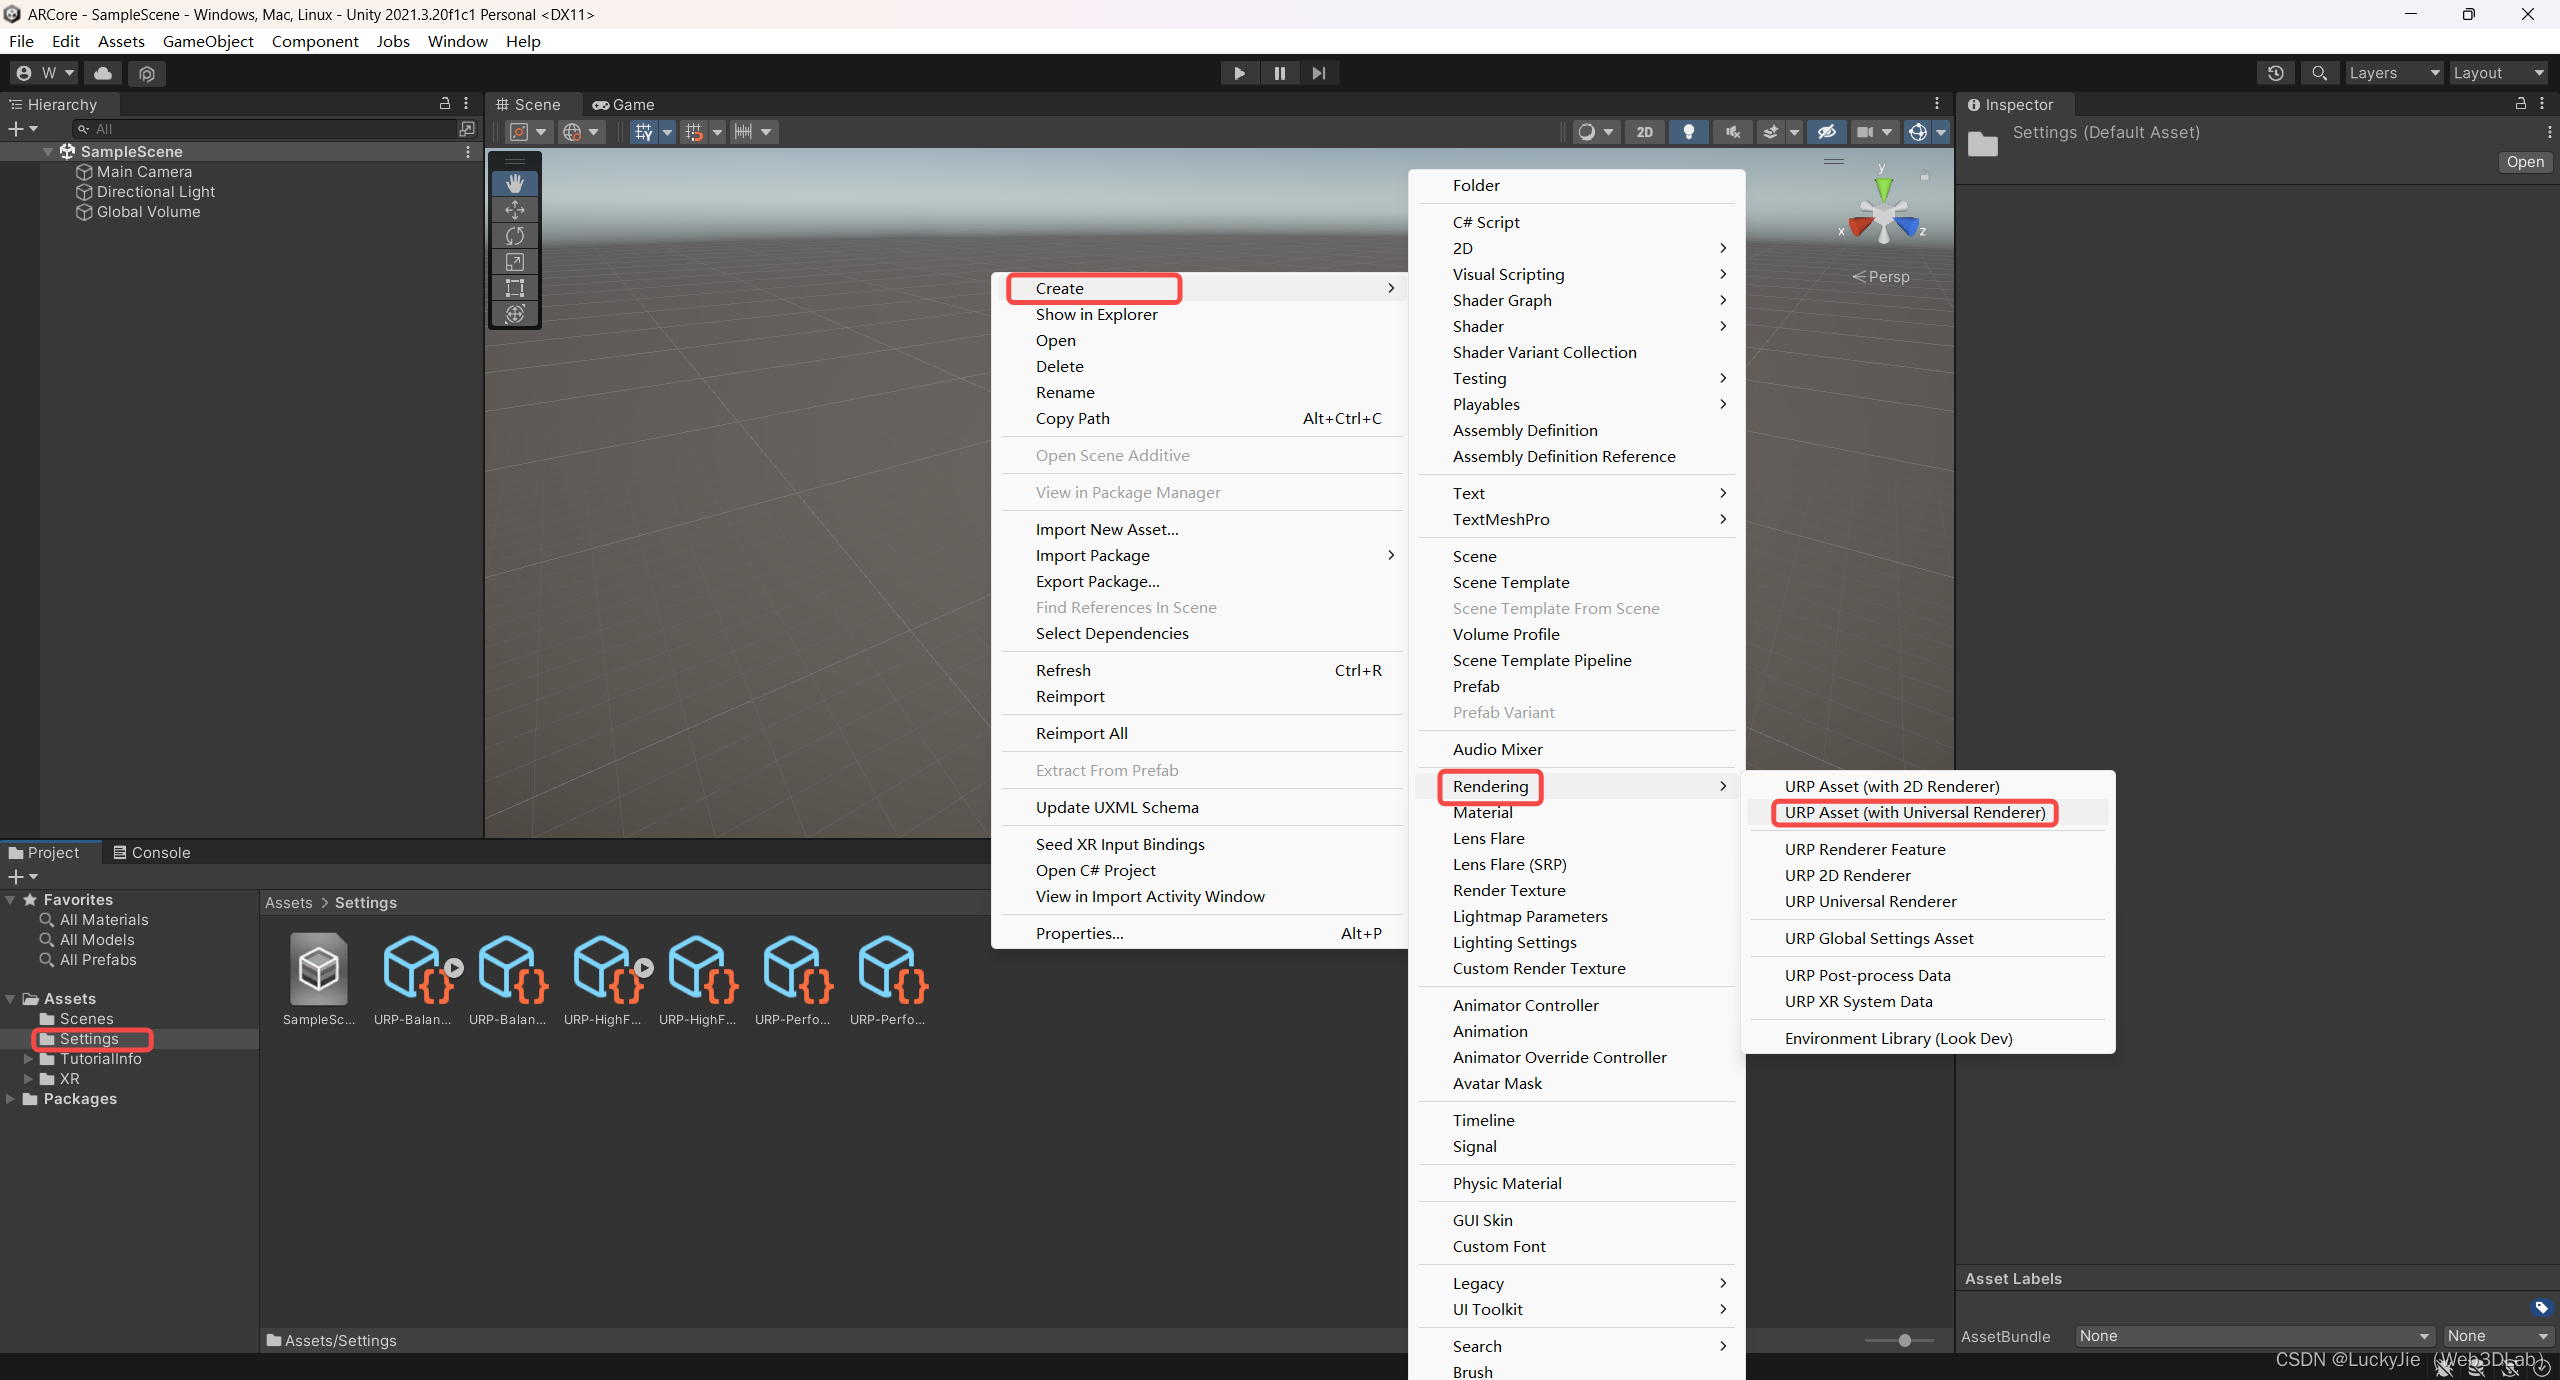Choose URP Asset (with Universal Renderer)

1914,812
